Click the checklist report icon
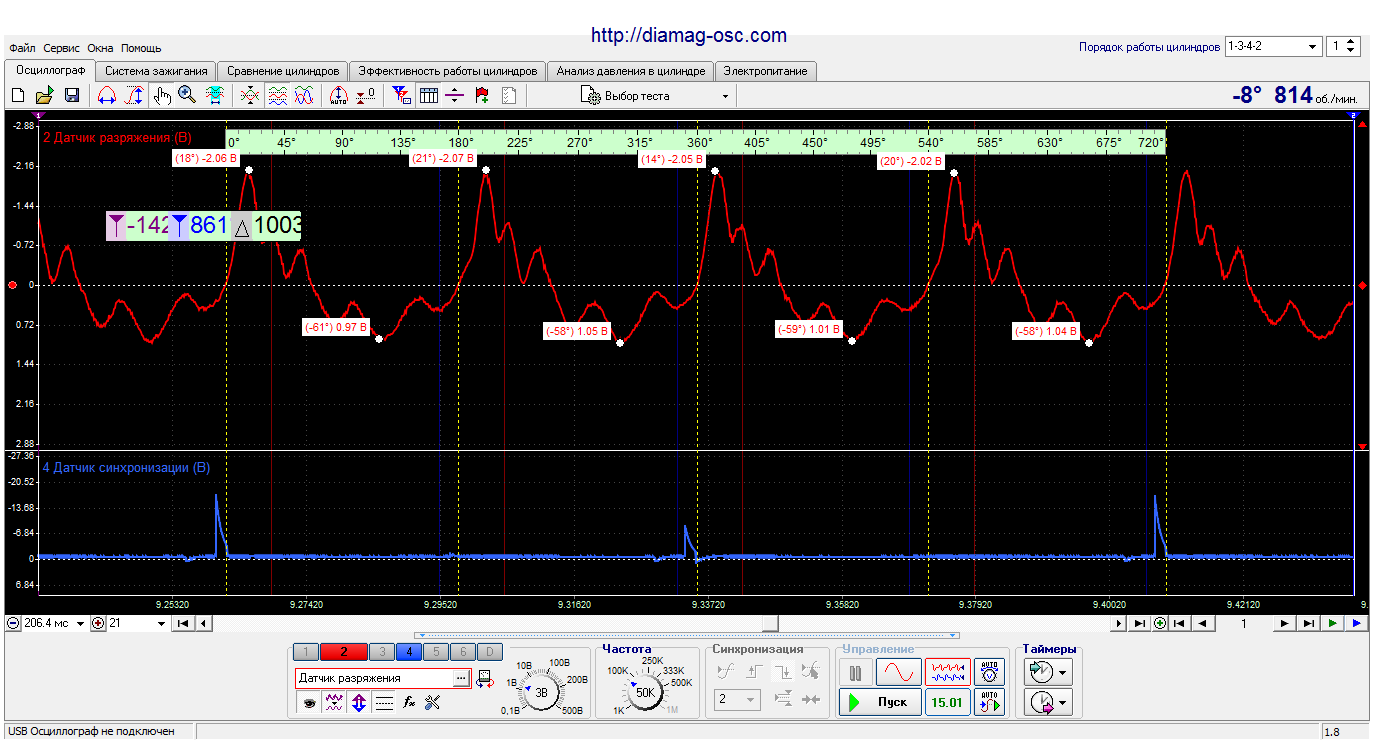 tap(508, 96)
